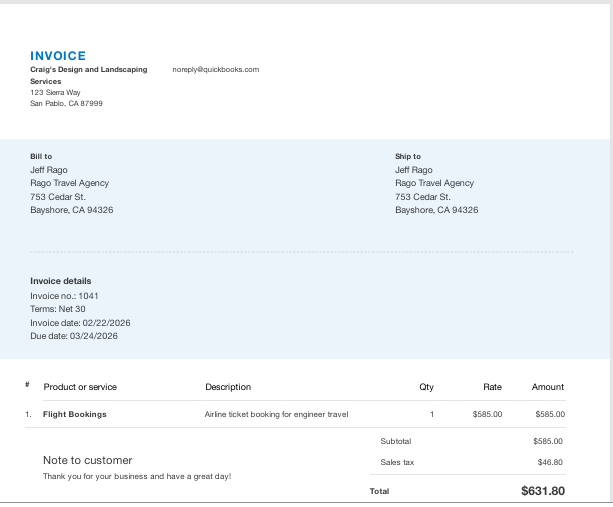Image resolution: width=613 pixels, height=507 pixels.
Task: Click the blue INVOICE heading
Action: click(x=58, y=56)
